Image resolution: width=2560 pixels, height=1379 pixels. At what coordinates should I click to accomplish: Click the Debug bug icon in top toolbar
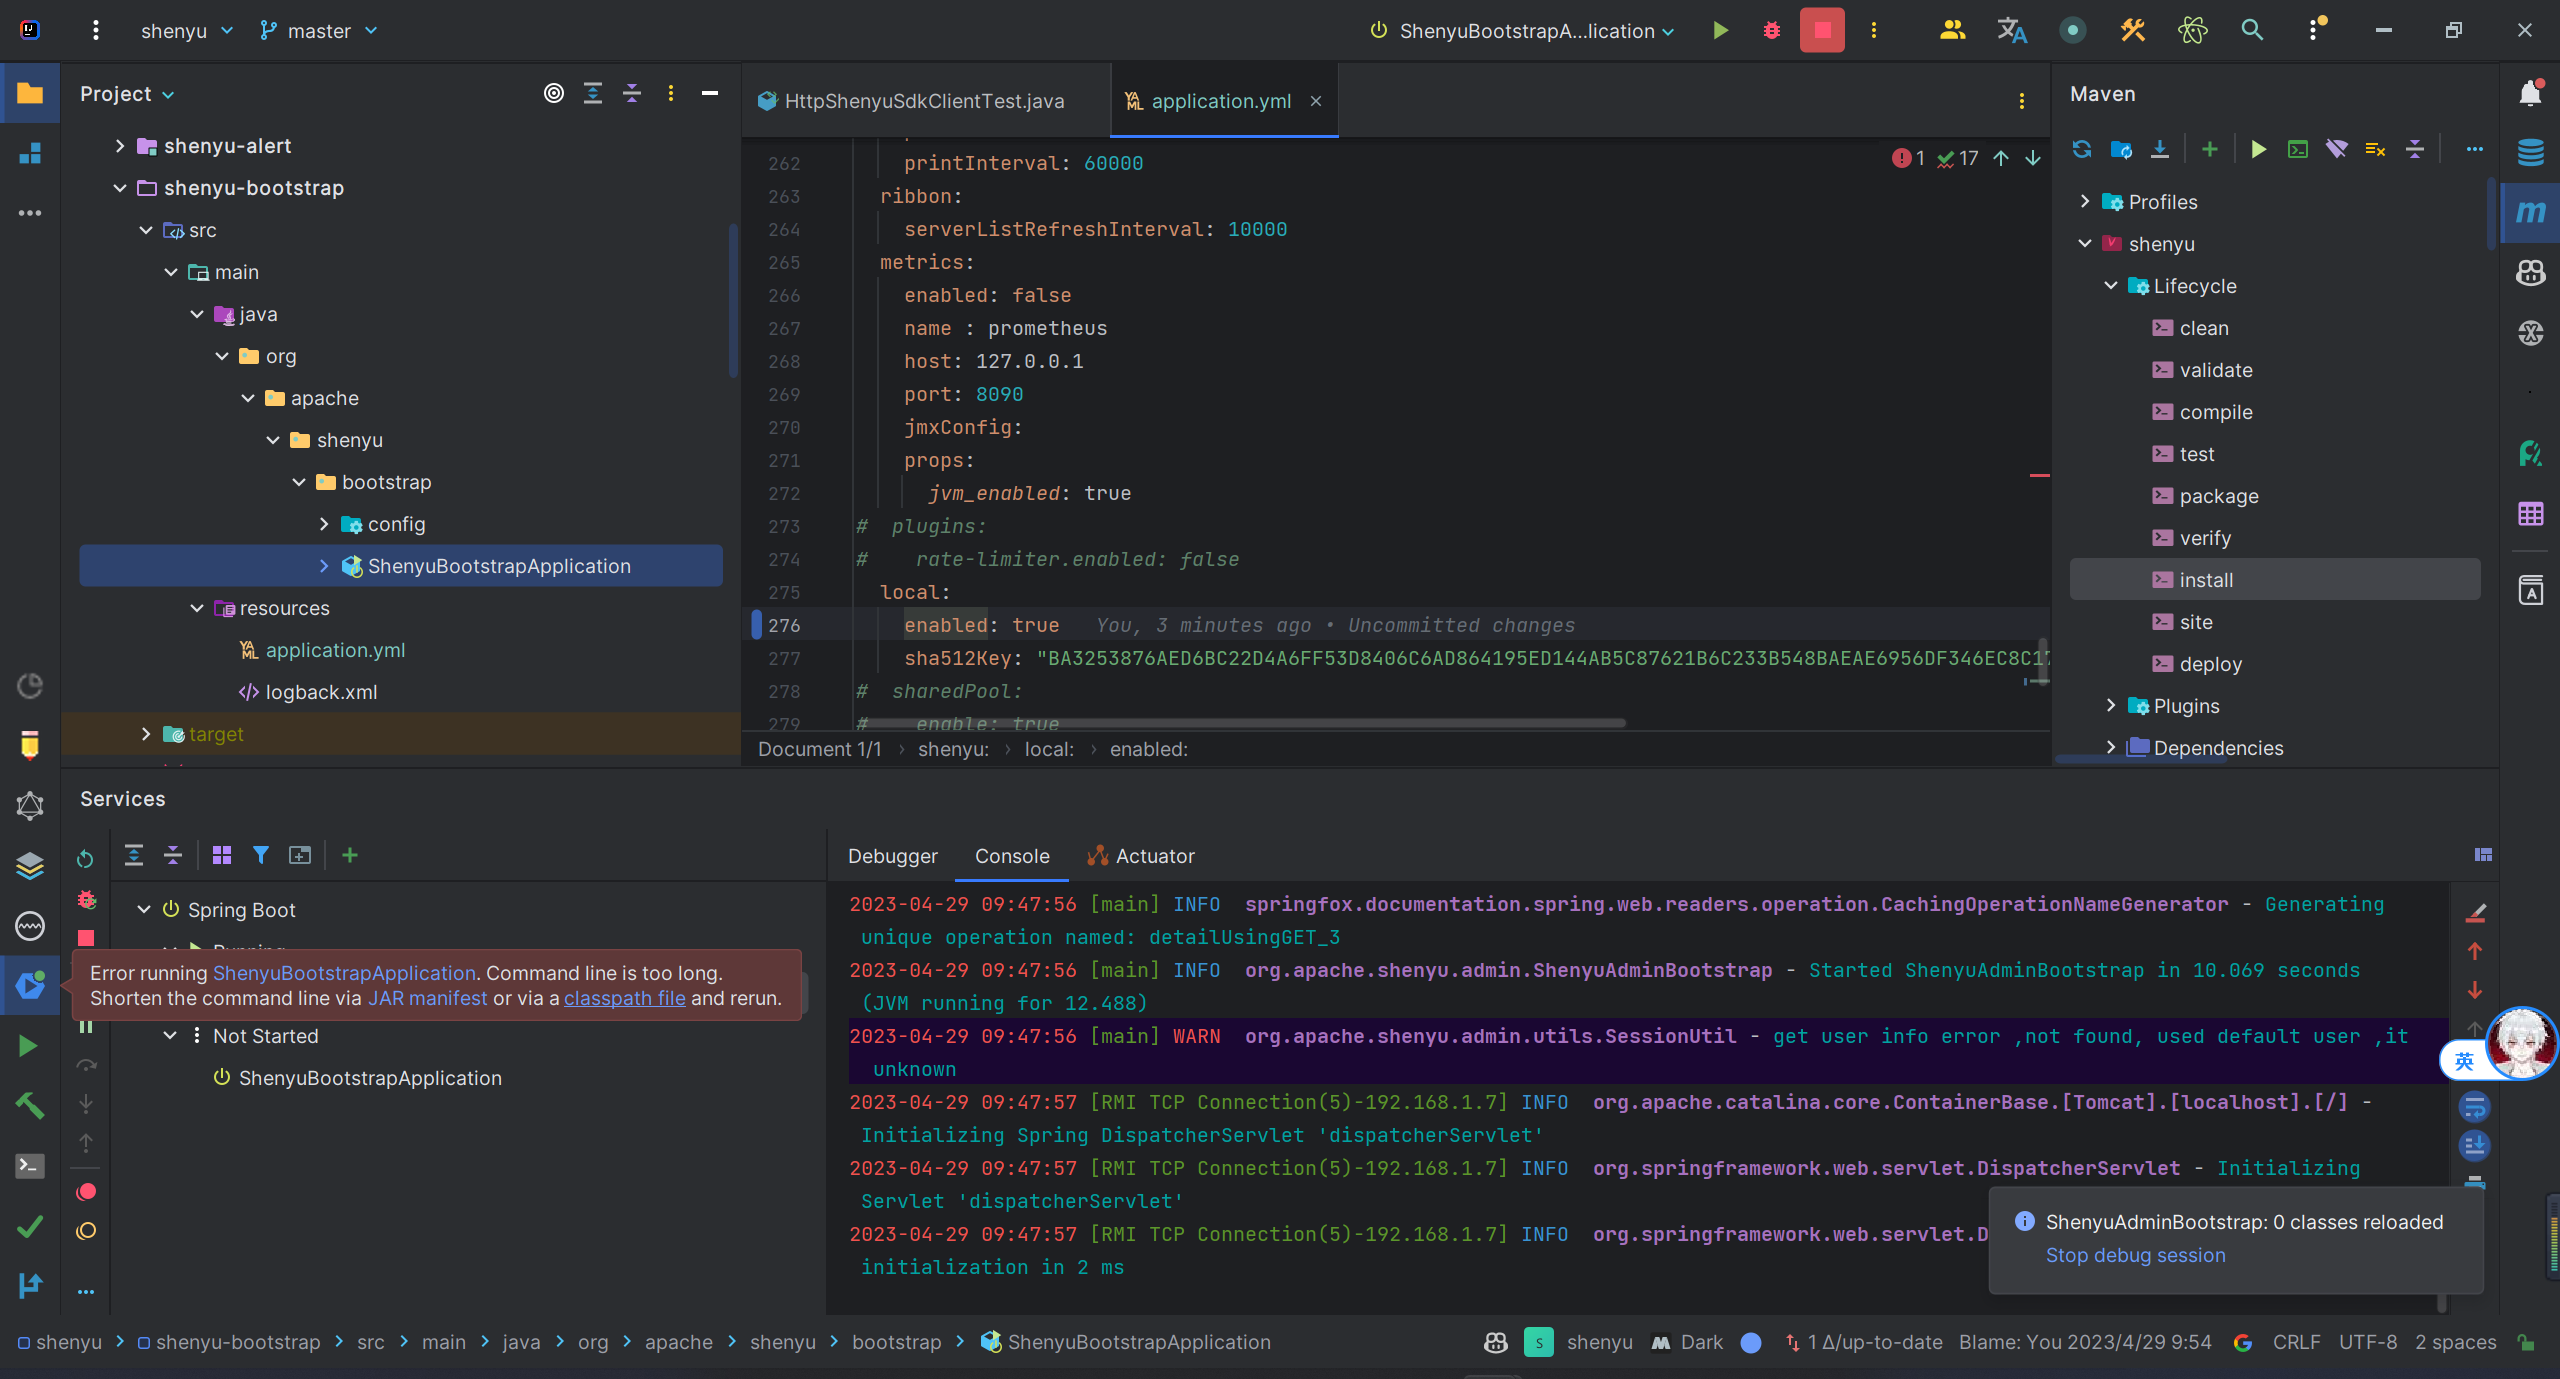[x=1771, y=30]
